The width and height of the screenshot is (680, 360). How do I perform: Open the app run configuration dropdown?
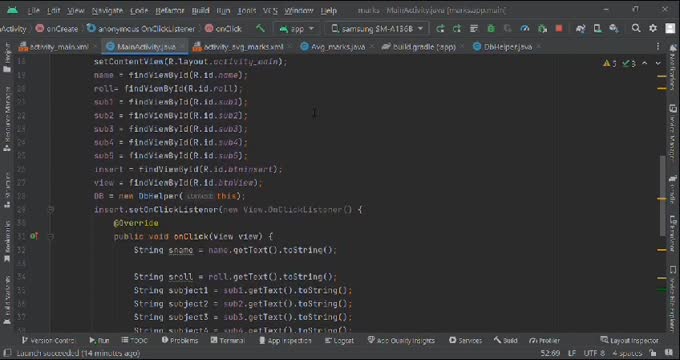[297, 29]
